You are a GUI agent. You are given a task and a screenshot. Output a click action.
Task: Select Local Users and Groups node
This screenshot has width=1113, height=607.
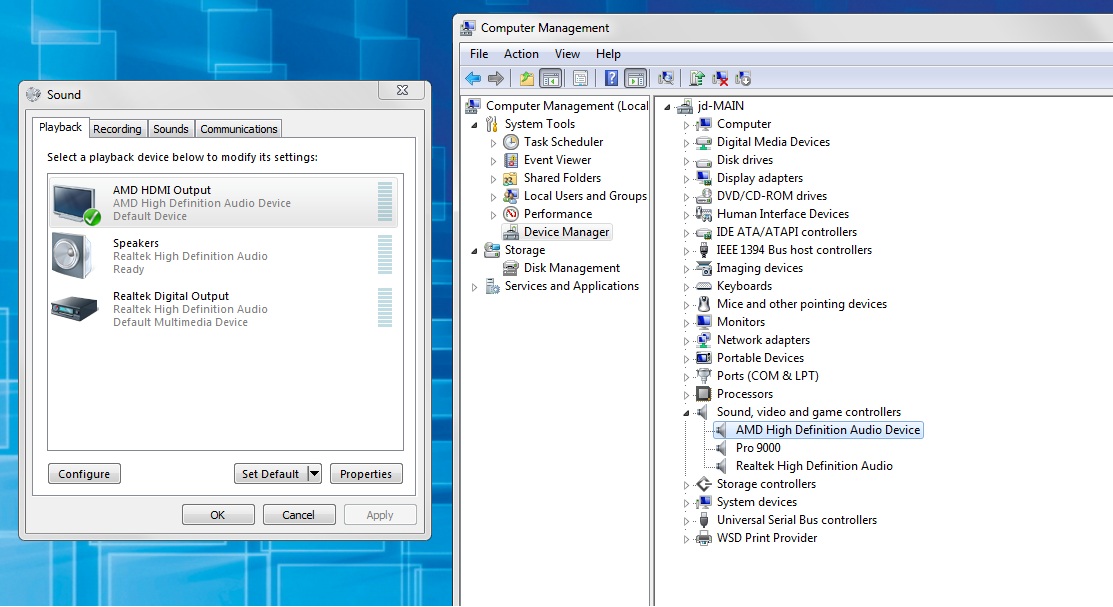tap(585, 196)
